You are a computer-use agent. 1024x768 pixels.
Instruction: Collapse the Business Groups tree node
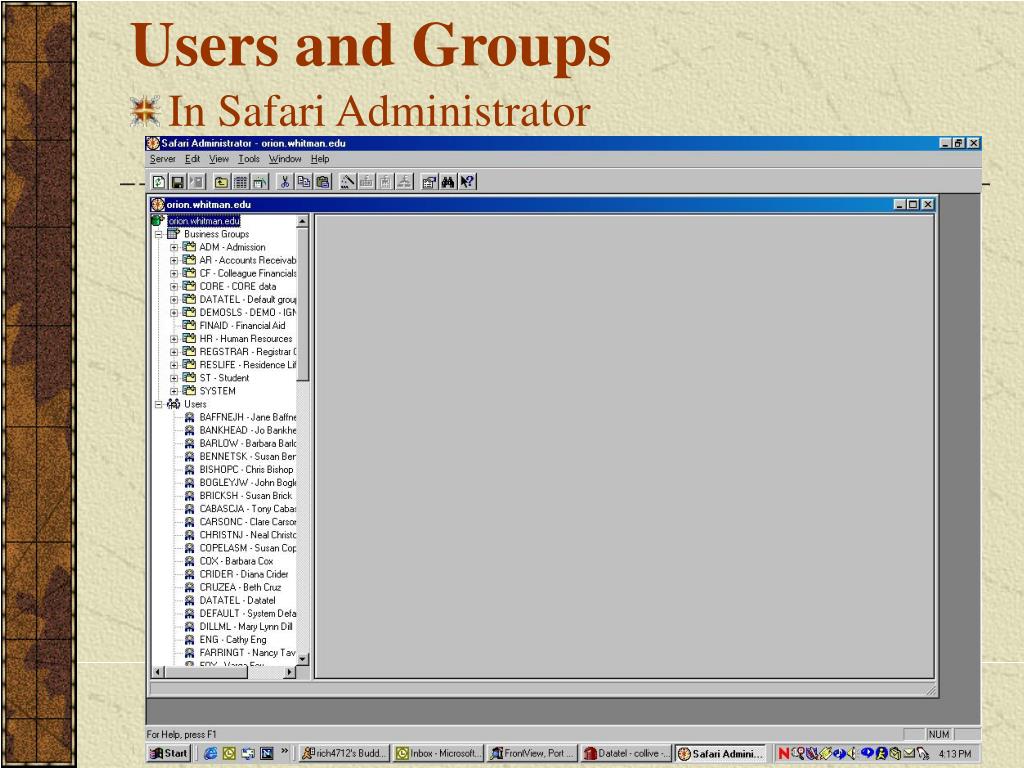point(158,234)
